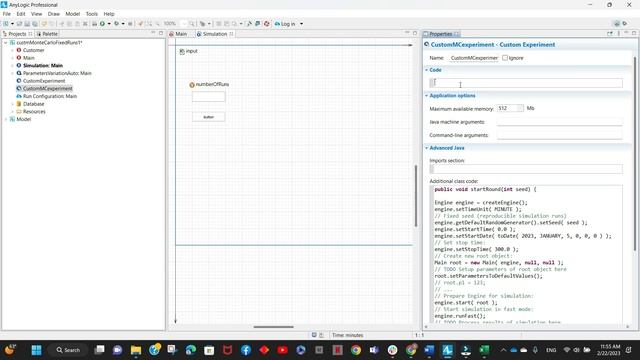This screenshot has width=640, height=360.
Task: Click the Debug model toolbar icon
Action: [x=116, y=24]
